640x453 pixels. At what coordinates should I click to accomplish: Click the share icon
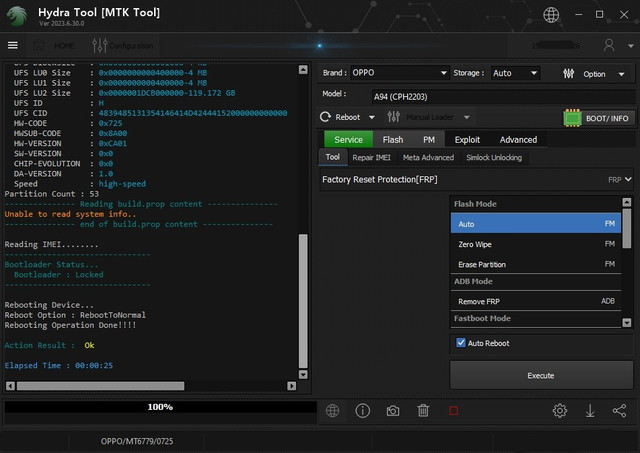[619, 410]
